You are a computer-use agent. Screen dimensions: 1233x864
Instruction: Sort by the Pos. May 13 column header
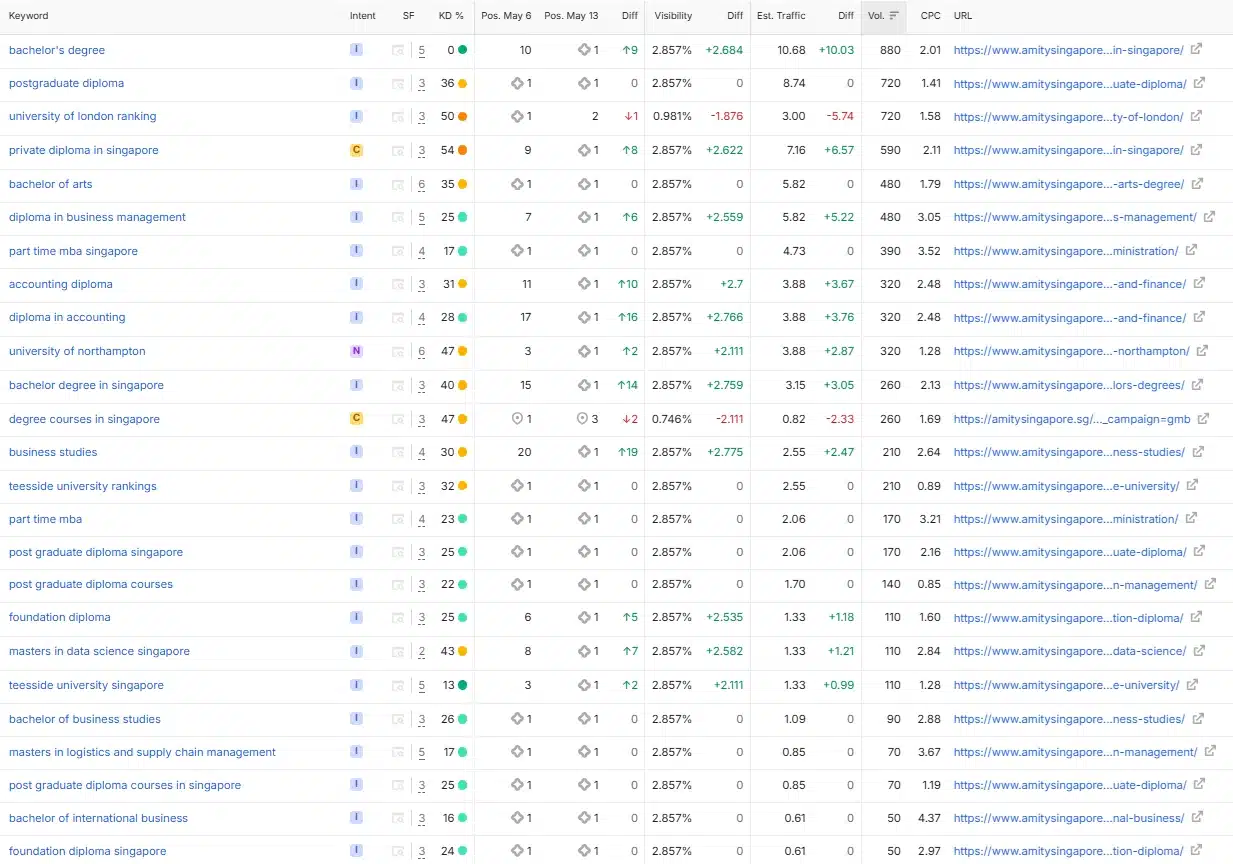(571, 16)
